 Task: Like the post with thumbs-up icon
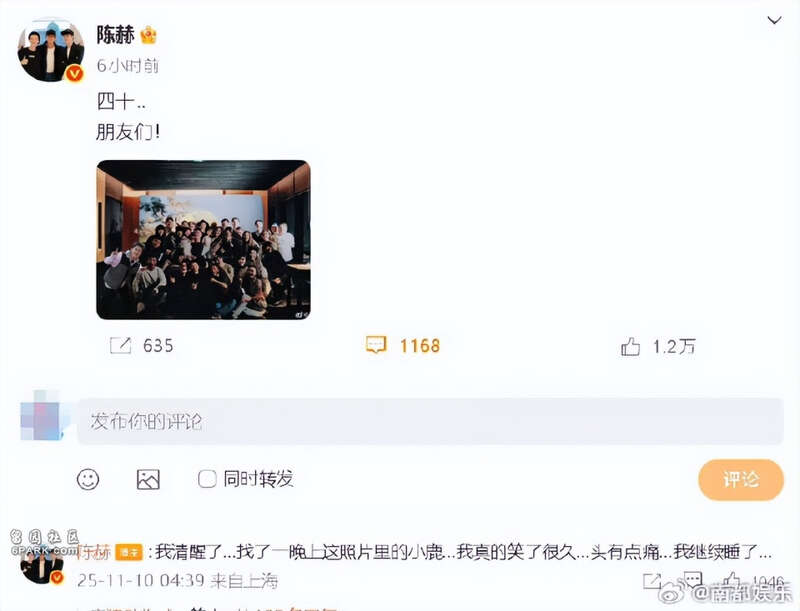point(631,347)
